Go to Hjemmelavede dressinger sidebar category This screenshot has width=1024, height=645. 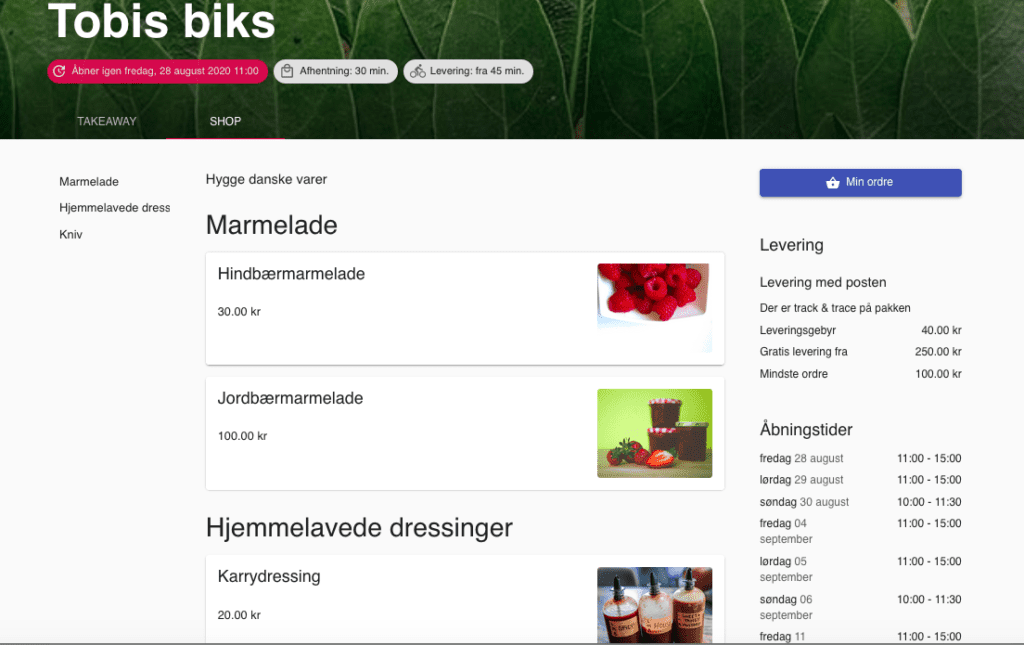[114, 208]
